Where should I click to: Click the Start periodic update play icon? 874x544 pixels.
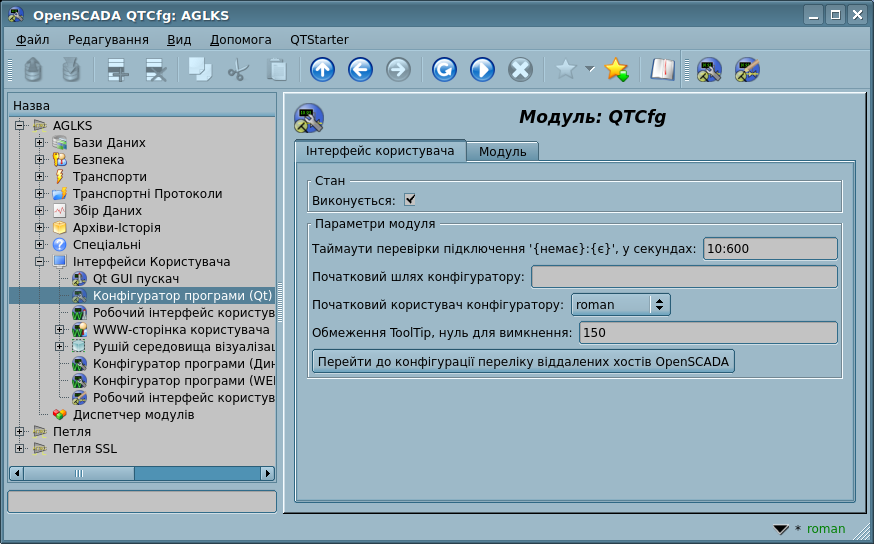(x=482, y=69)
